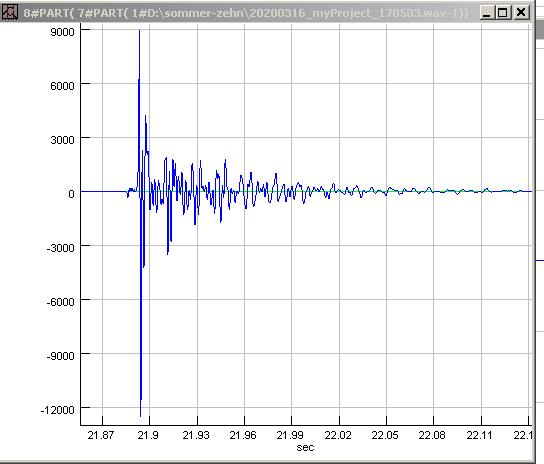This screenshot has height=464, width=544.
Task: Click the 9000 y-axis label
Action: 62,32
